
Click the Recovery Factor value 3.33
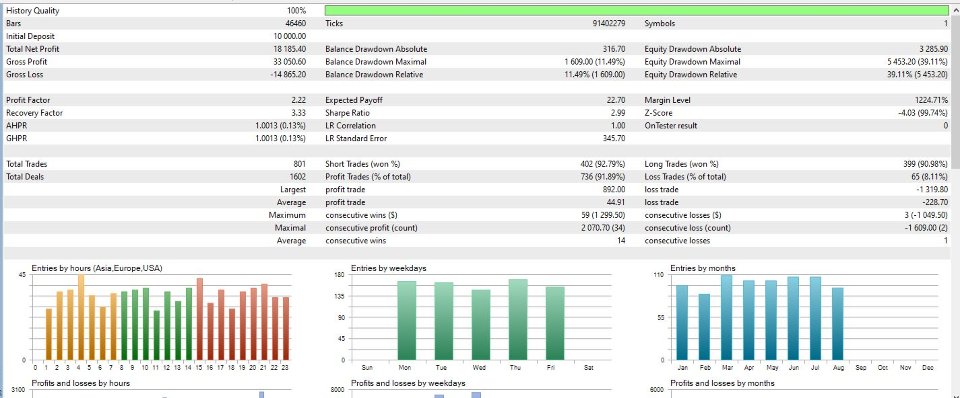point(299,113)
